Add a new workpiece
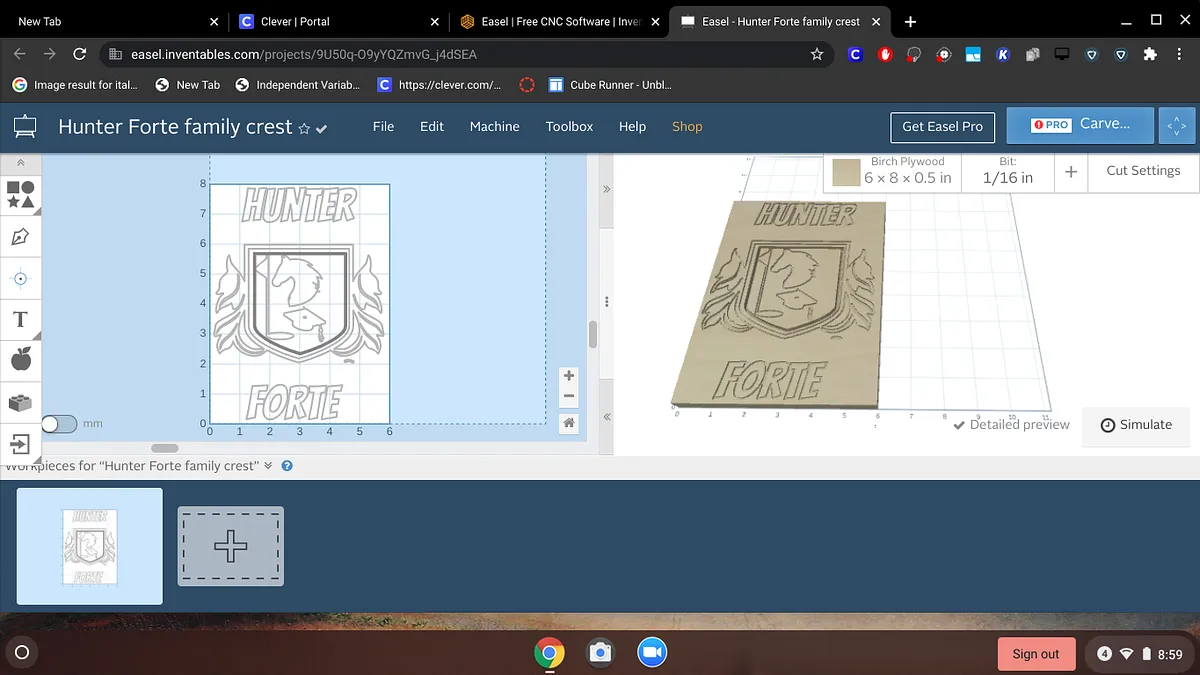 pos(231,546)
